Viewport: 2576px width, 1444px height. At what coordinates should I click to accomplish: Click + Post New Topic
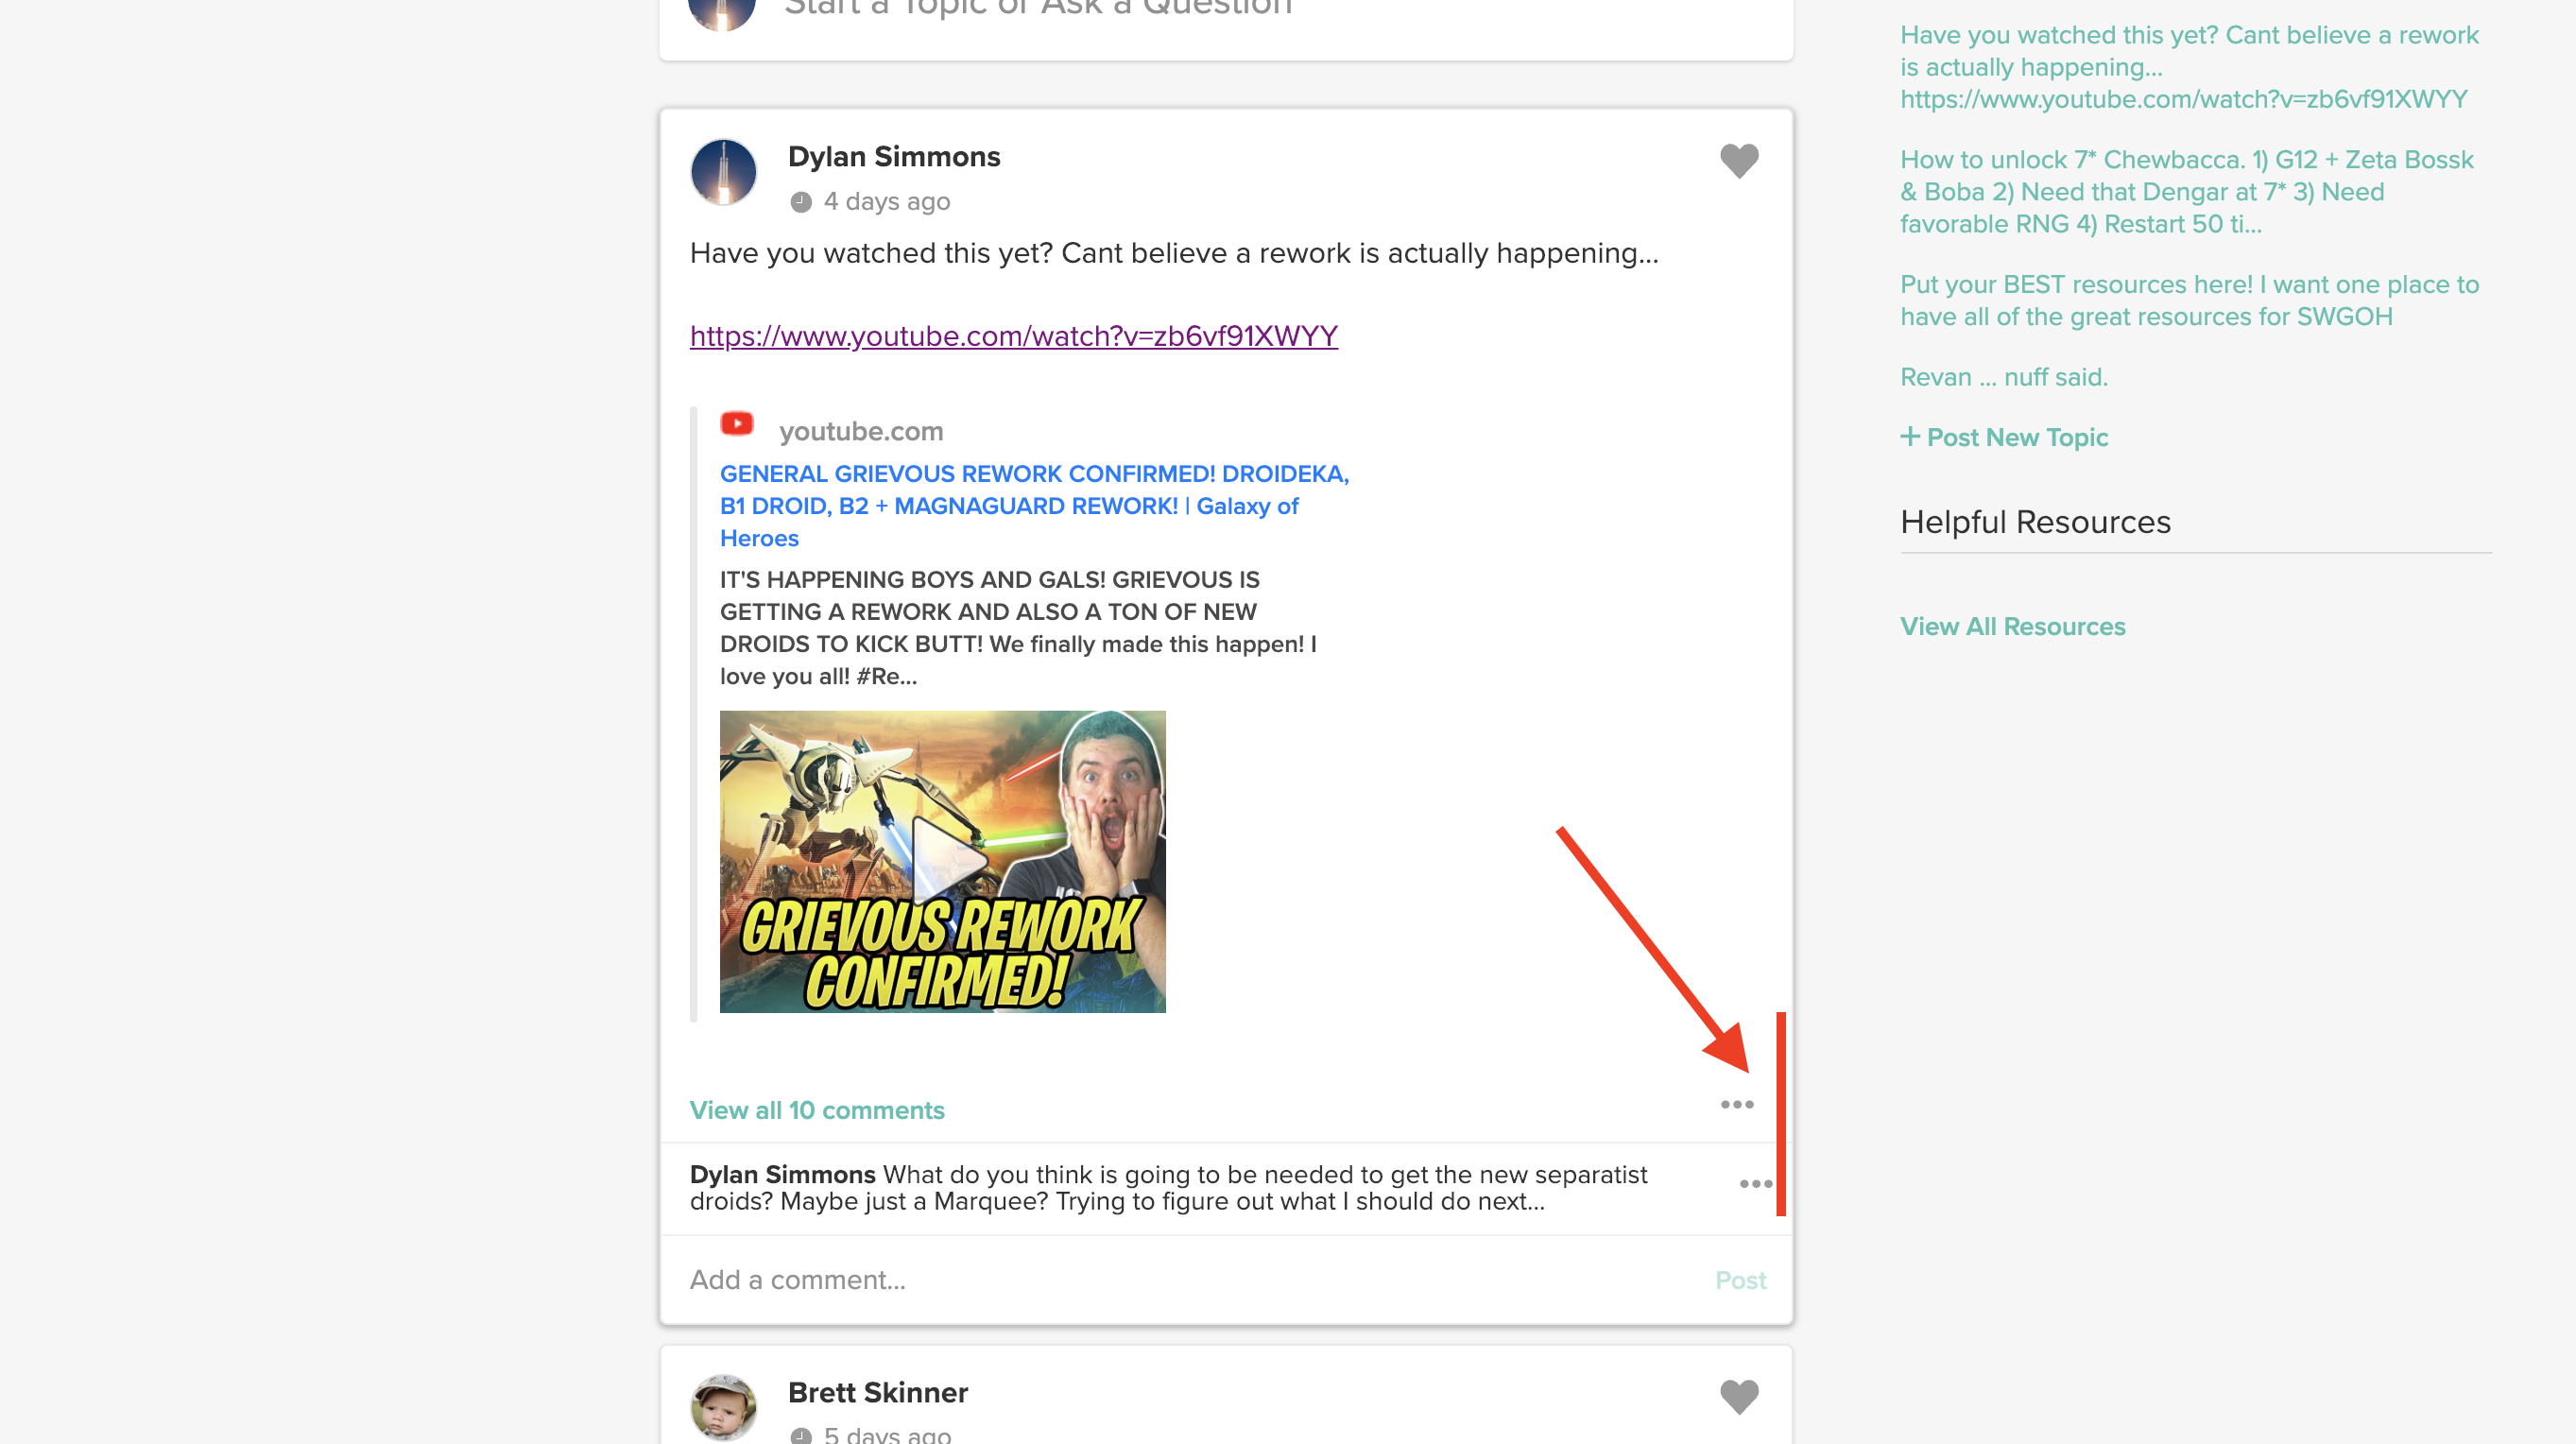2004,437
